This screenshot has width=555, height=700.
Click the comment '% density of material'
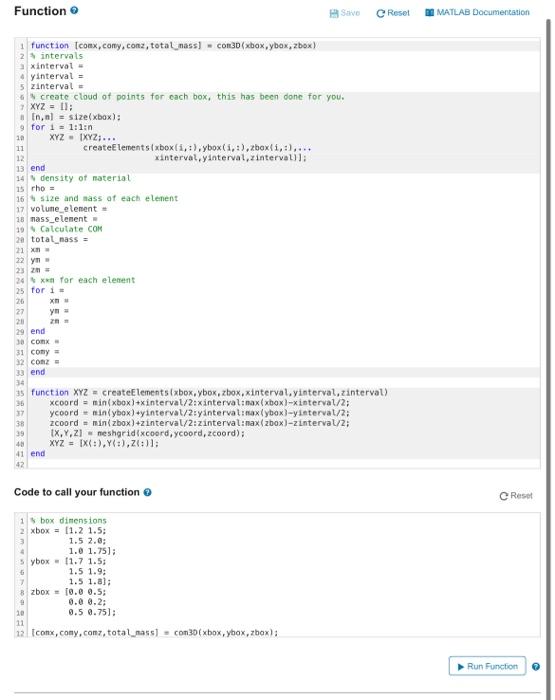(x=81, y=178)
